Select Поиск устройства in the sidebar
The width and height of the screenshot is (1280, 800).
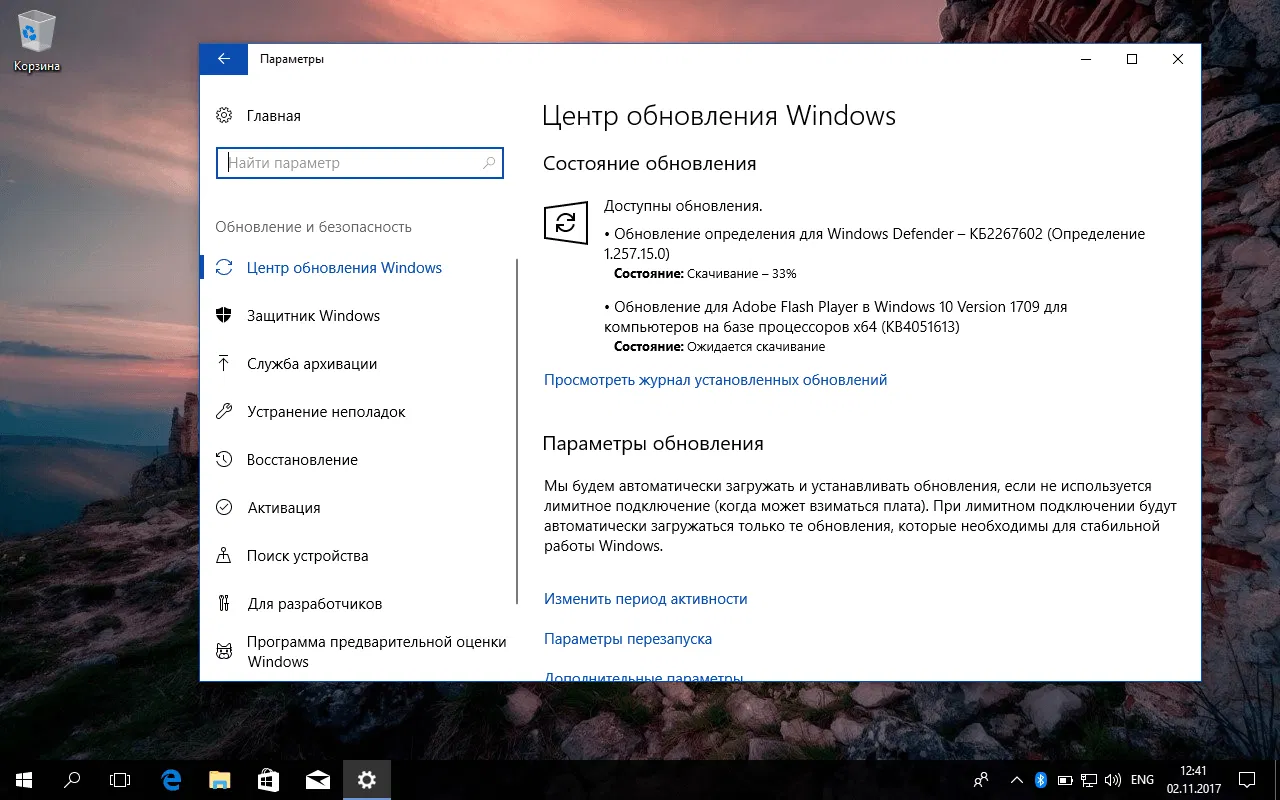click(x=308, y=555)
